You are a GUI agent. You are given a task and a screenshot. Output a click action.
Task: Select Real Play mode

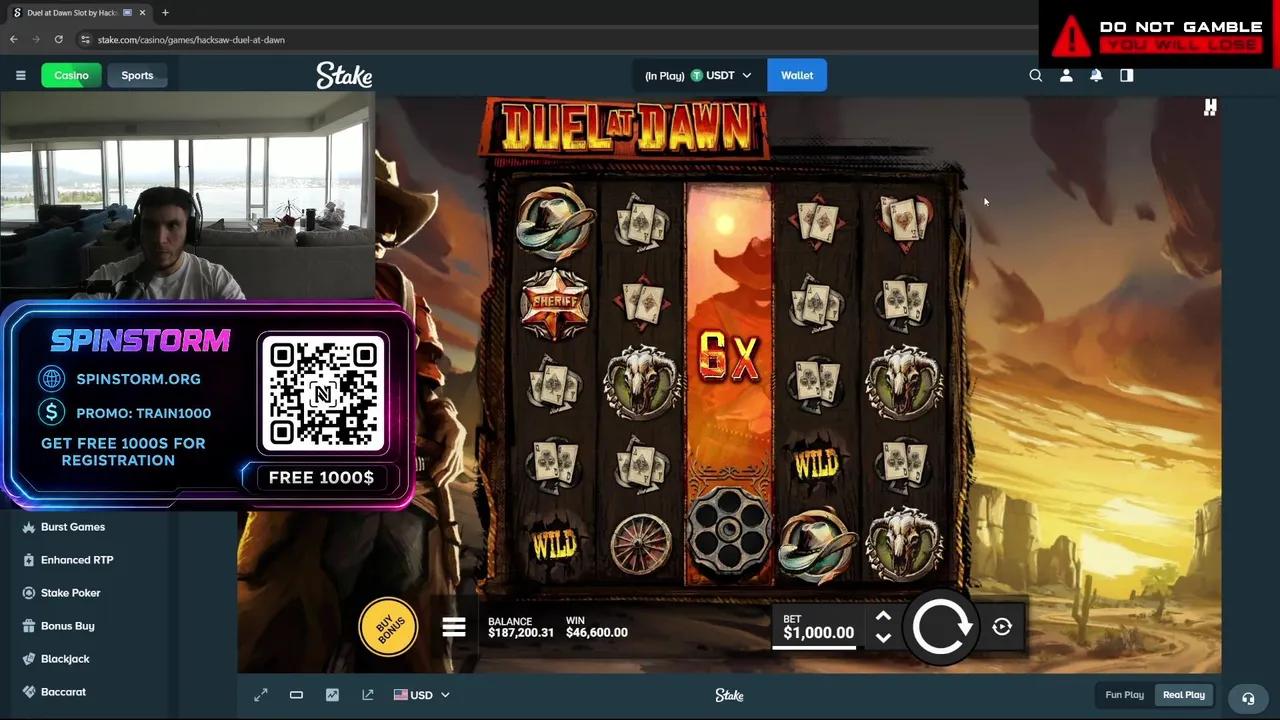click(x=1183, y=695)
